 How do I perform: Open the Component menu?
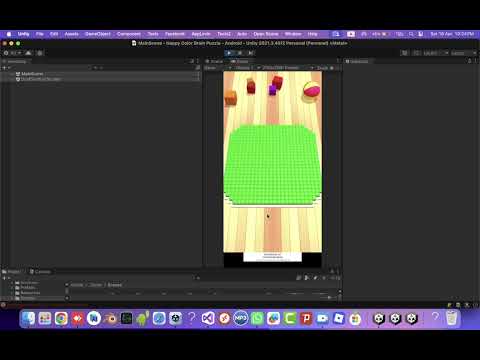129,34
